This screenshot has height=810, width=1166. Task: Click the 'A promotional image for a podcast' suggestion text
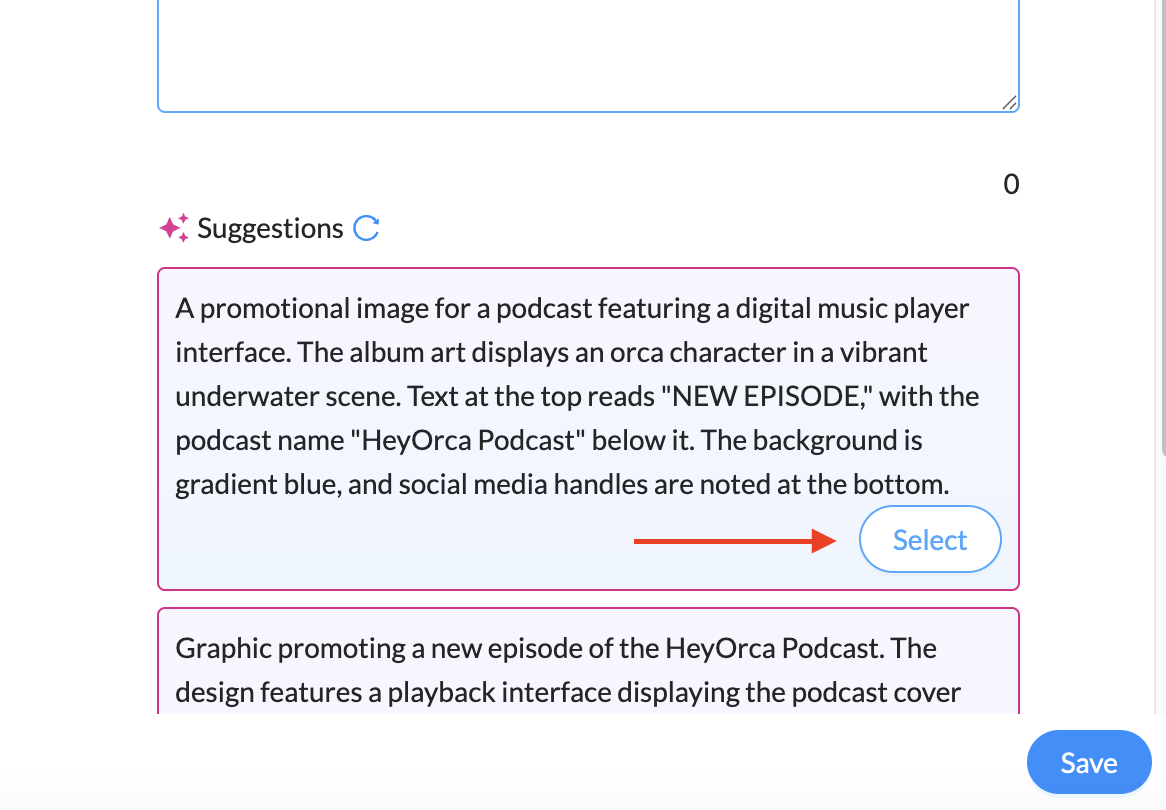click(576, 396)
